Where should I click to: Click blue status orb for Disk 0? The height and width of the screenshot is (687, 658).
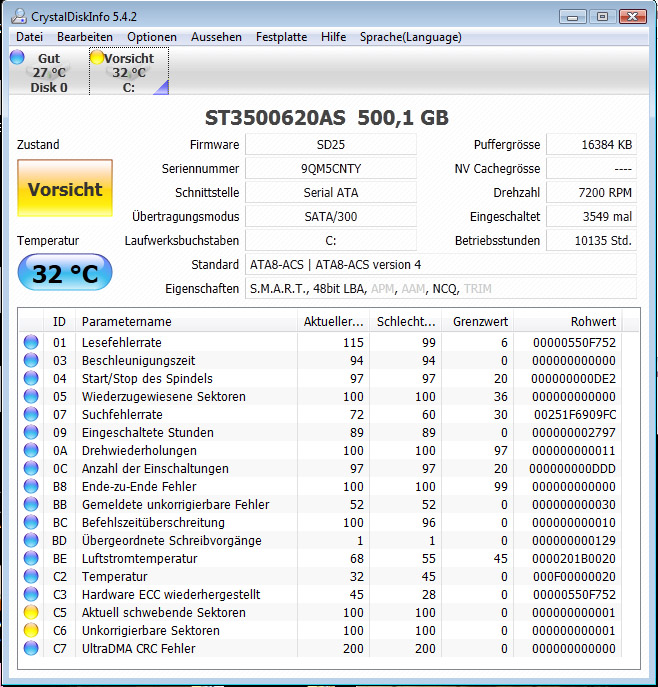pyautogui.click(x=17, y=57)
